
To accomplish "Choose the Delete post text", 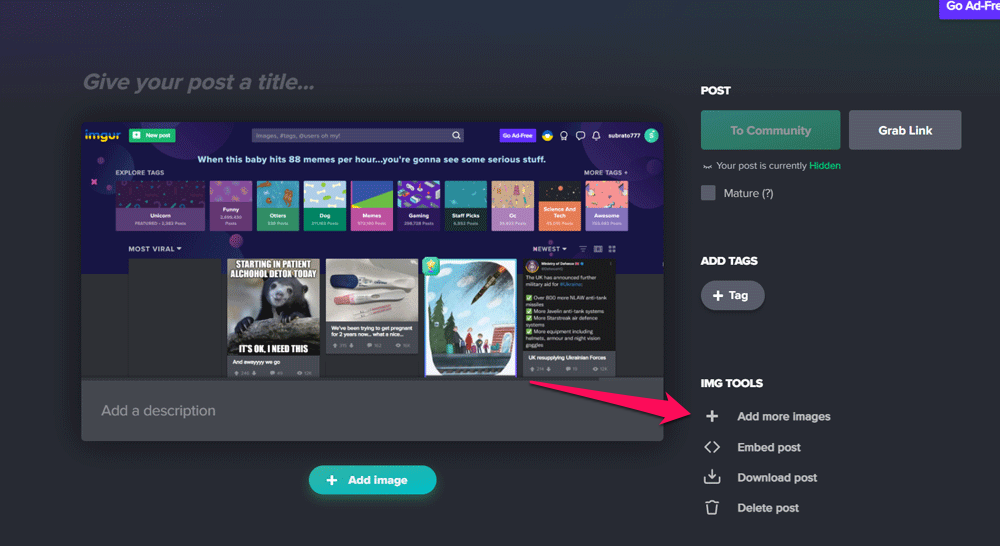I will [768, 508].
